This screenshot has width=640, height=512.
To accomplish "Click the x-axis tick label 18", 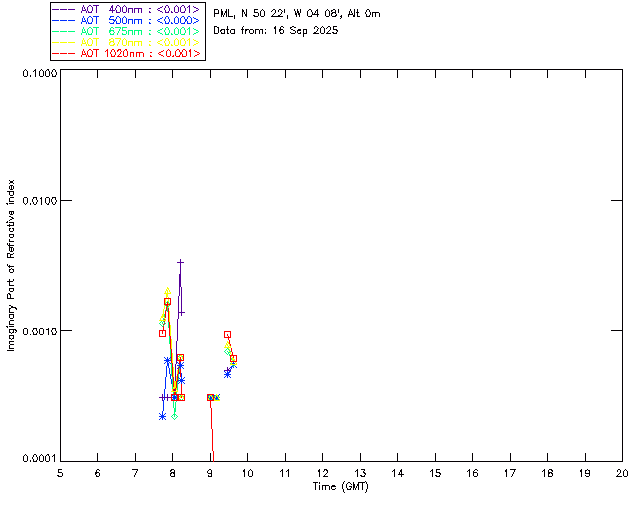I will [x=547, y=473].
